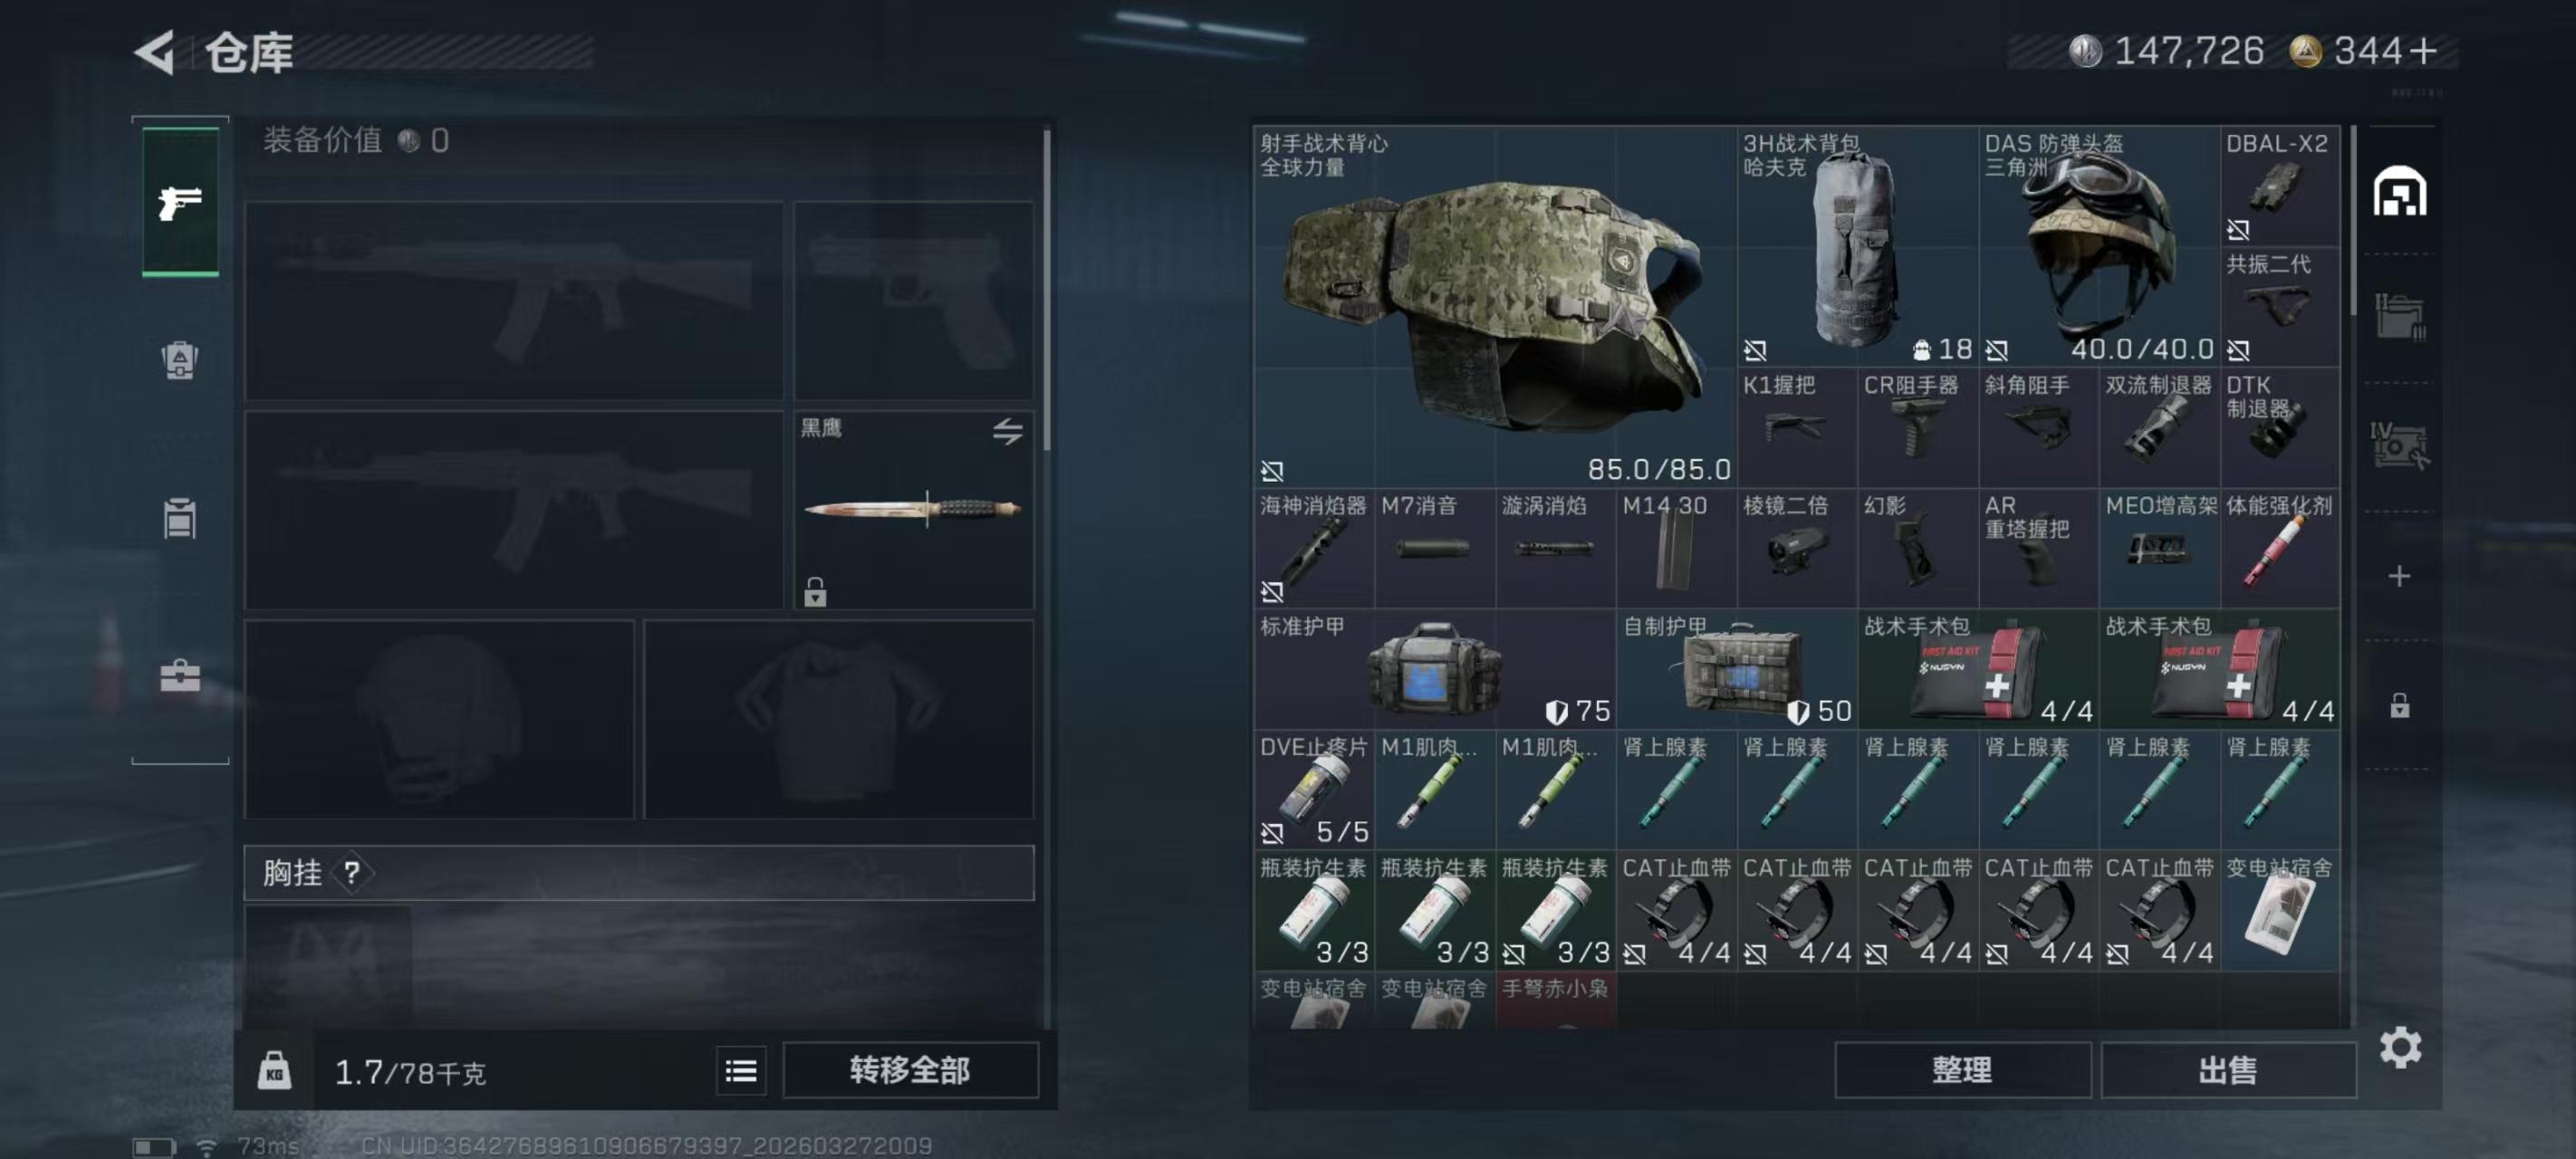Image resolution: width=2576 pixels, height=1159 pixels.
Task: Click the 胸挂 help question mark
Action: (x=351, y=873)
